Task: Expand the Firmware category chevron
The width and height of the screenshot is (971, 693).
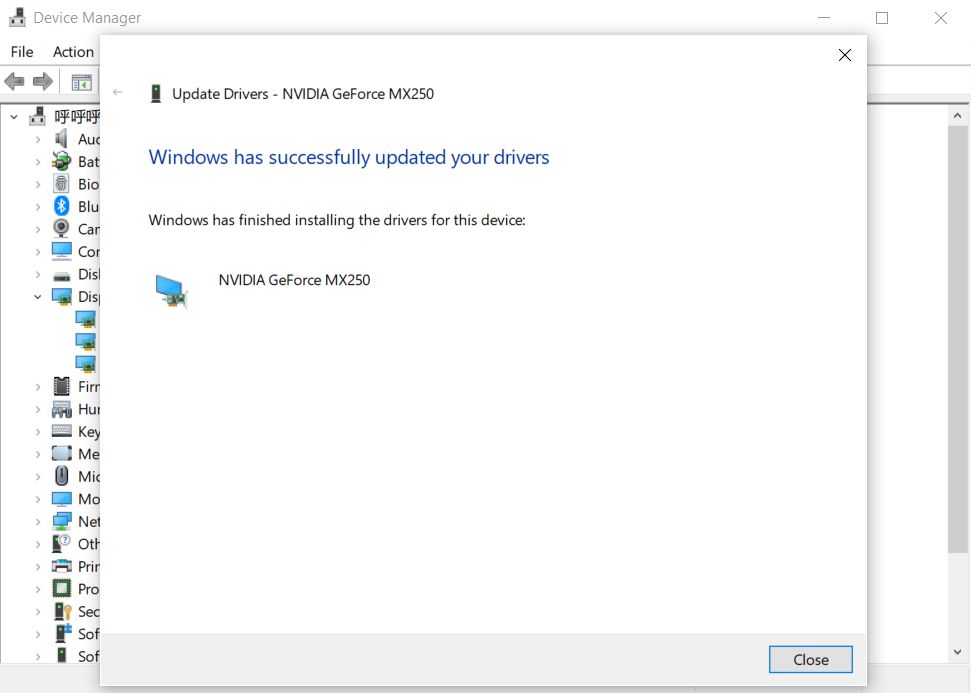Action: tap(38, 387)
